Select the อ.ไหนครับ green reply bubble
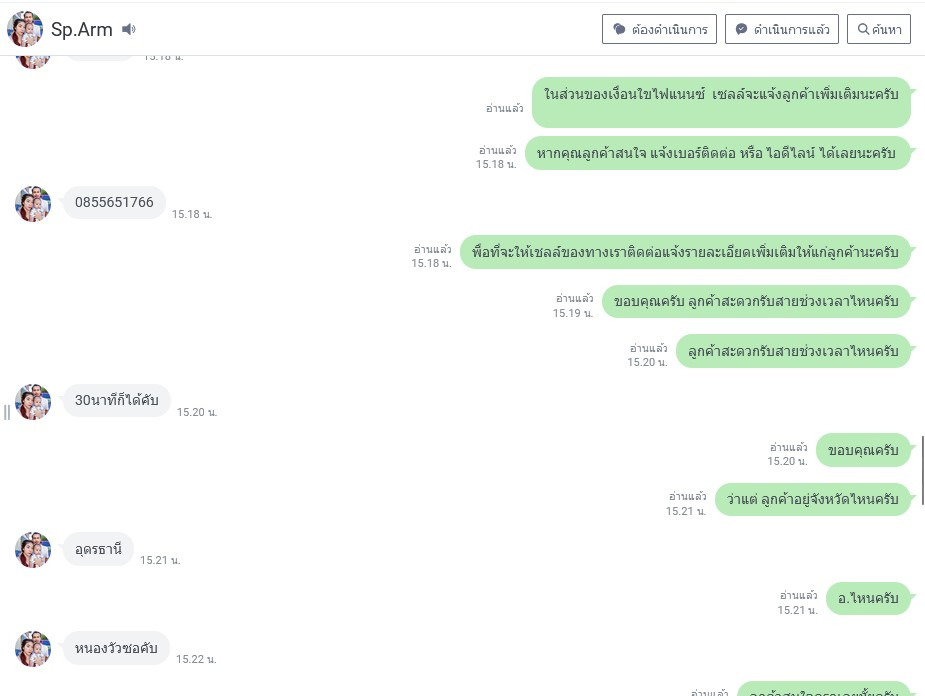Screen dimensions: 925x696 (x=868, y=598)
